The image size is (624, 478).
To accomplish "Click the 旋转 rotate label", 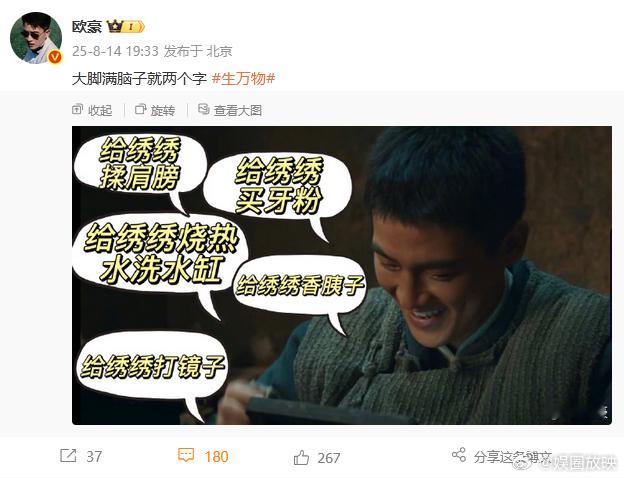I will (x=163, y=110).
